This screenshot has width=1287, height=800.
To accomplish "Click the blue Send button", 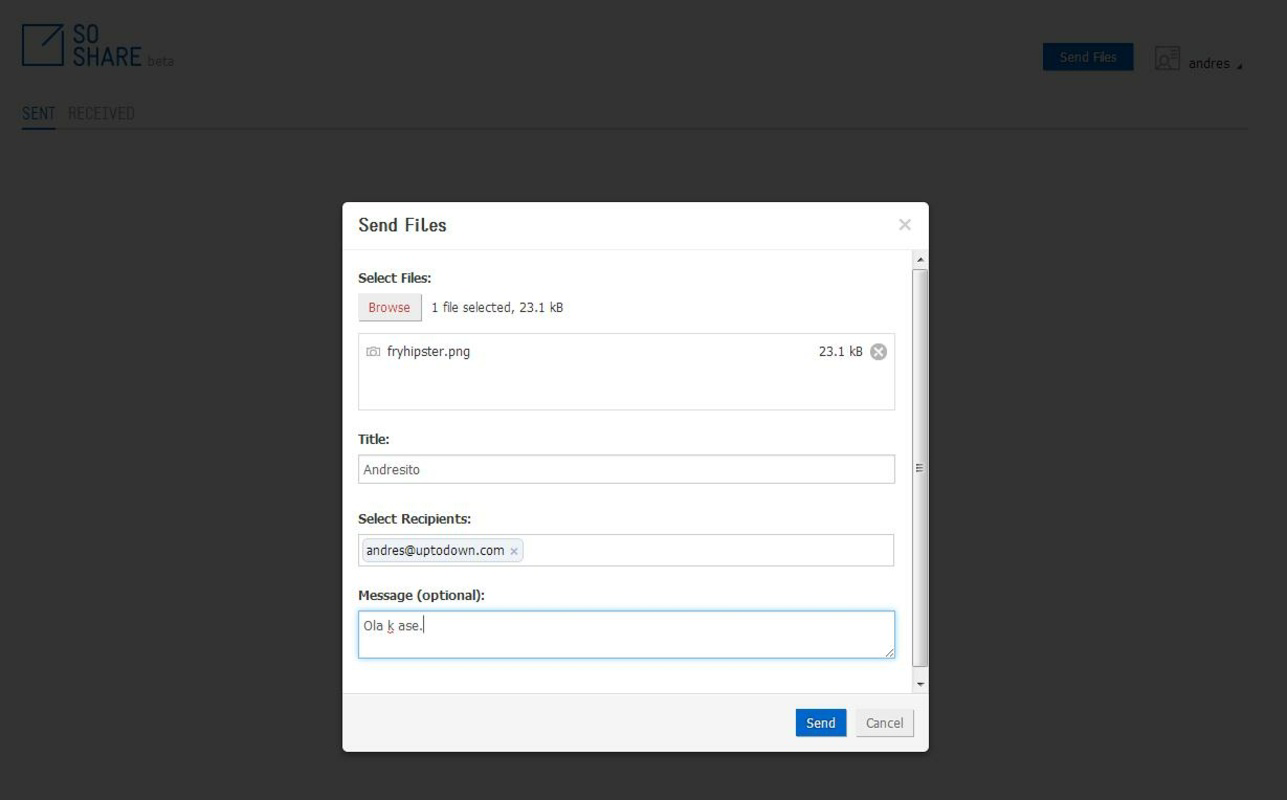I will pos(821,723).
